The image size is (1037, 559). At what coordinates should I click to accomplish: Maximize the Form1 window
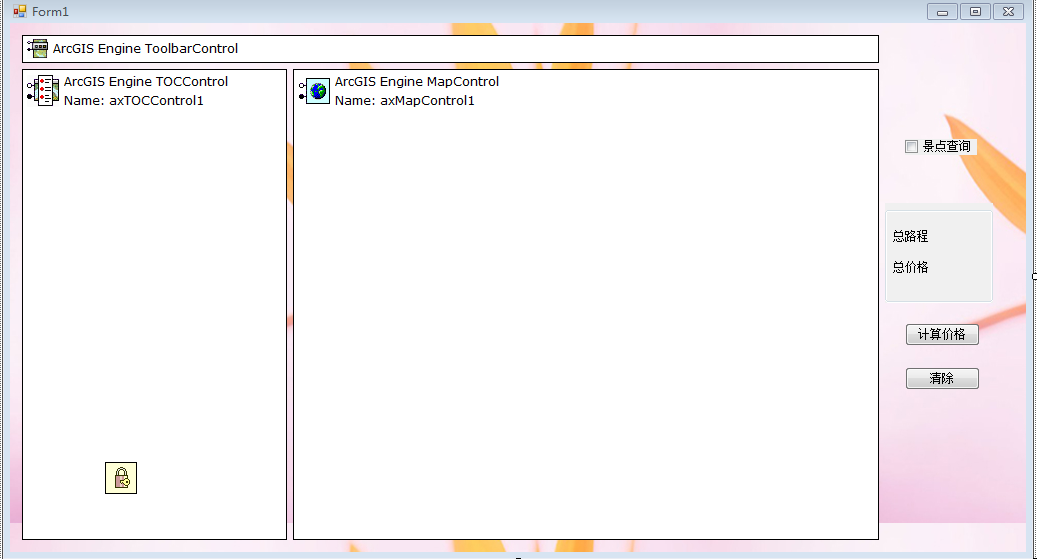(975, 12)
